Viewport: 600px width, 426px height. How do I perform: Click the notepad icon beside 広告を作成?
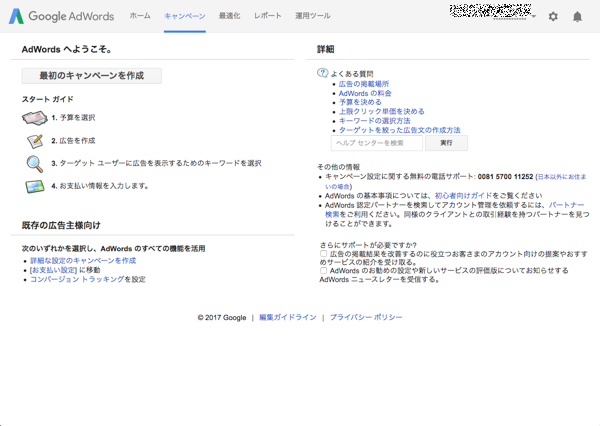(35, 141)
